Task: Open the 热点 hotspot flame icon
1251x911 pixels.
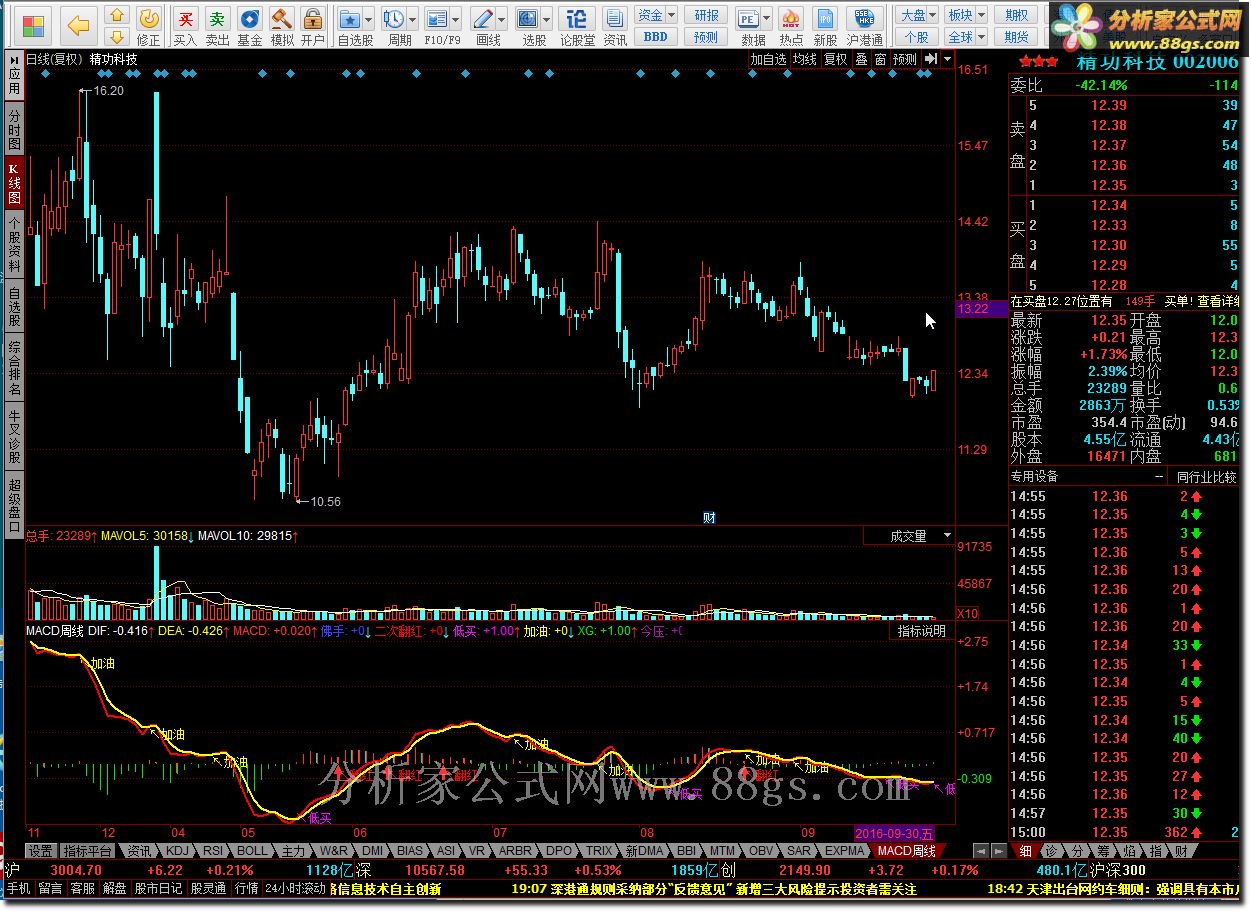Action: (x=790, y=25)
